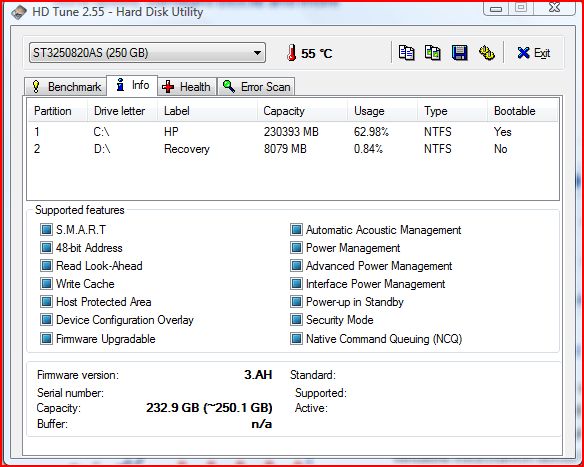Toggle the Native Command Queuing (NCQ) checkbox
The image size is (584, 467).
[296, 339]
